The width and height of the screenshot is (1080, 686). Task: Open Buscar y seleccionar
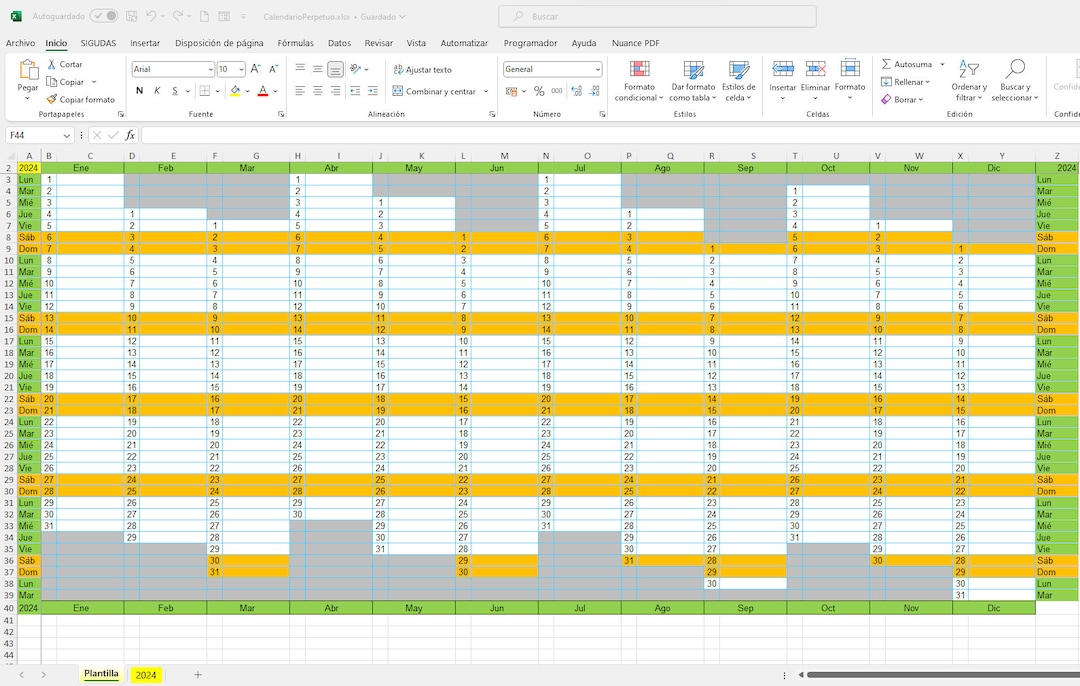click(1015, 81)
